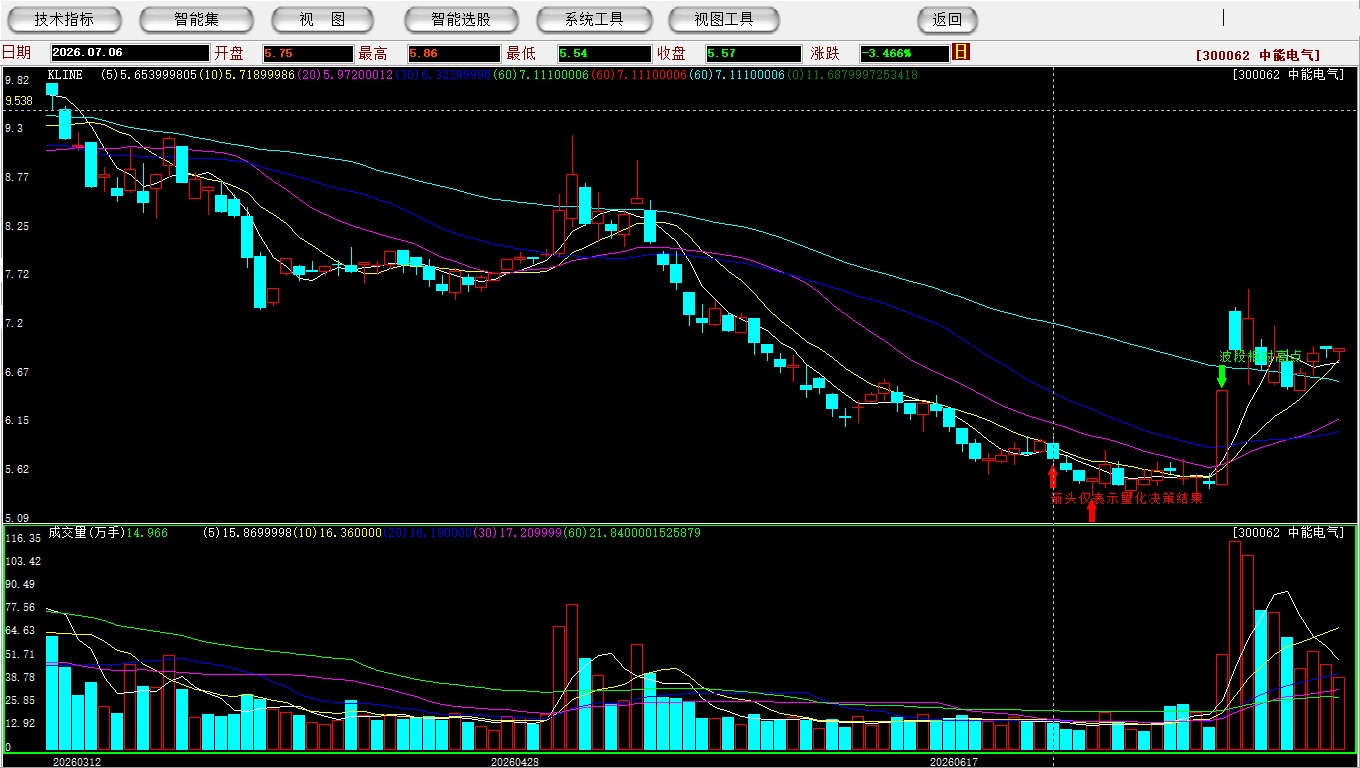The height and width of the screenshot is (768, 1360).
Task: Click the 20260312 date axis label
Action: point(76,762)
